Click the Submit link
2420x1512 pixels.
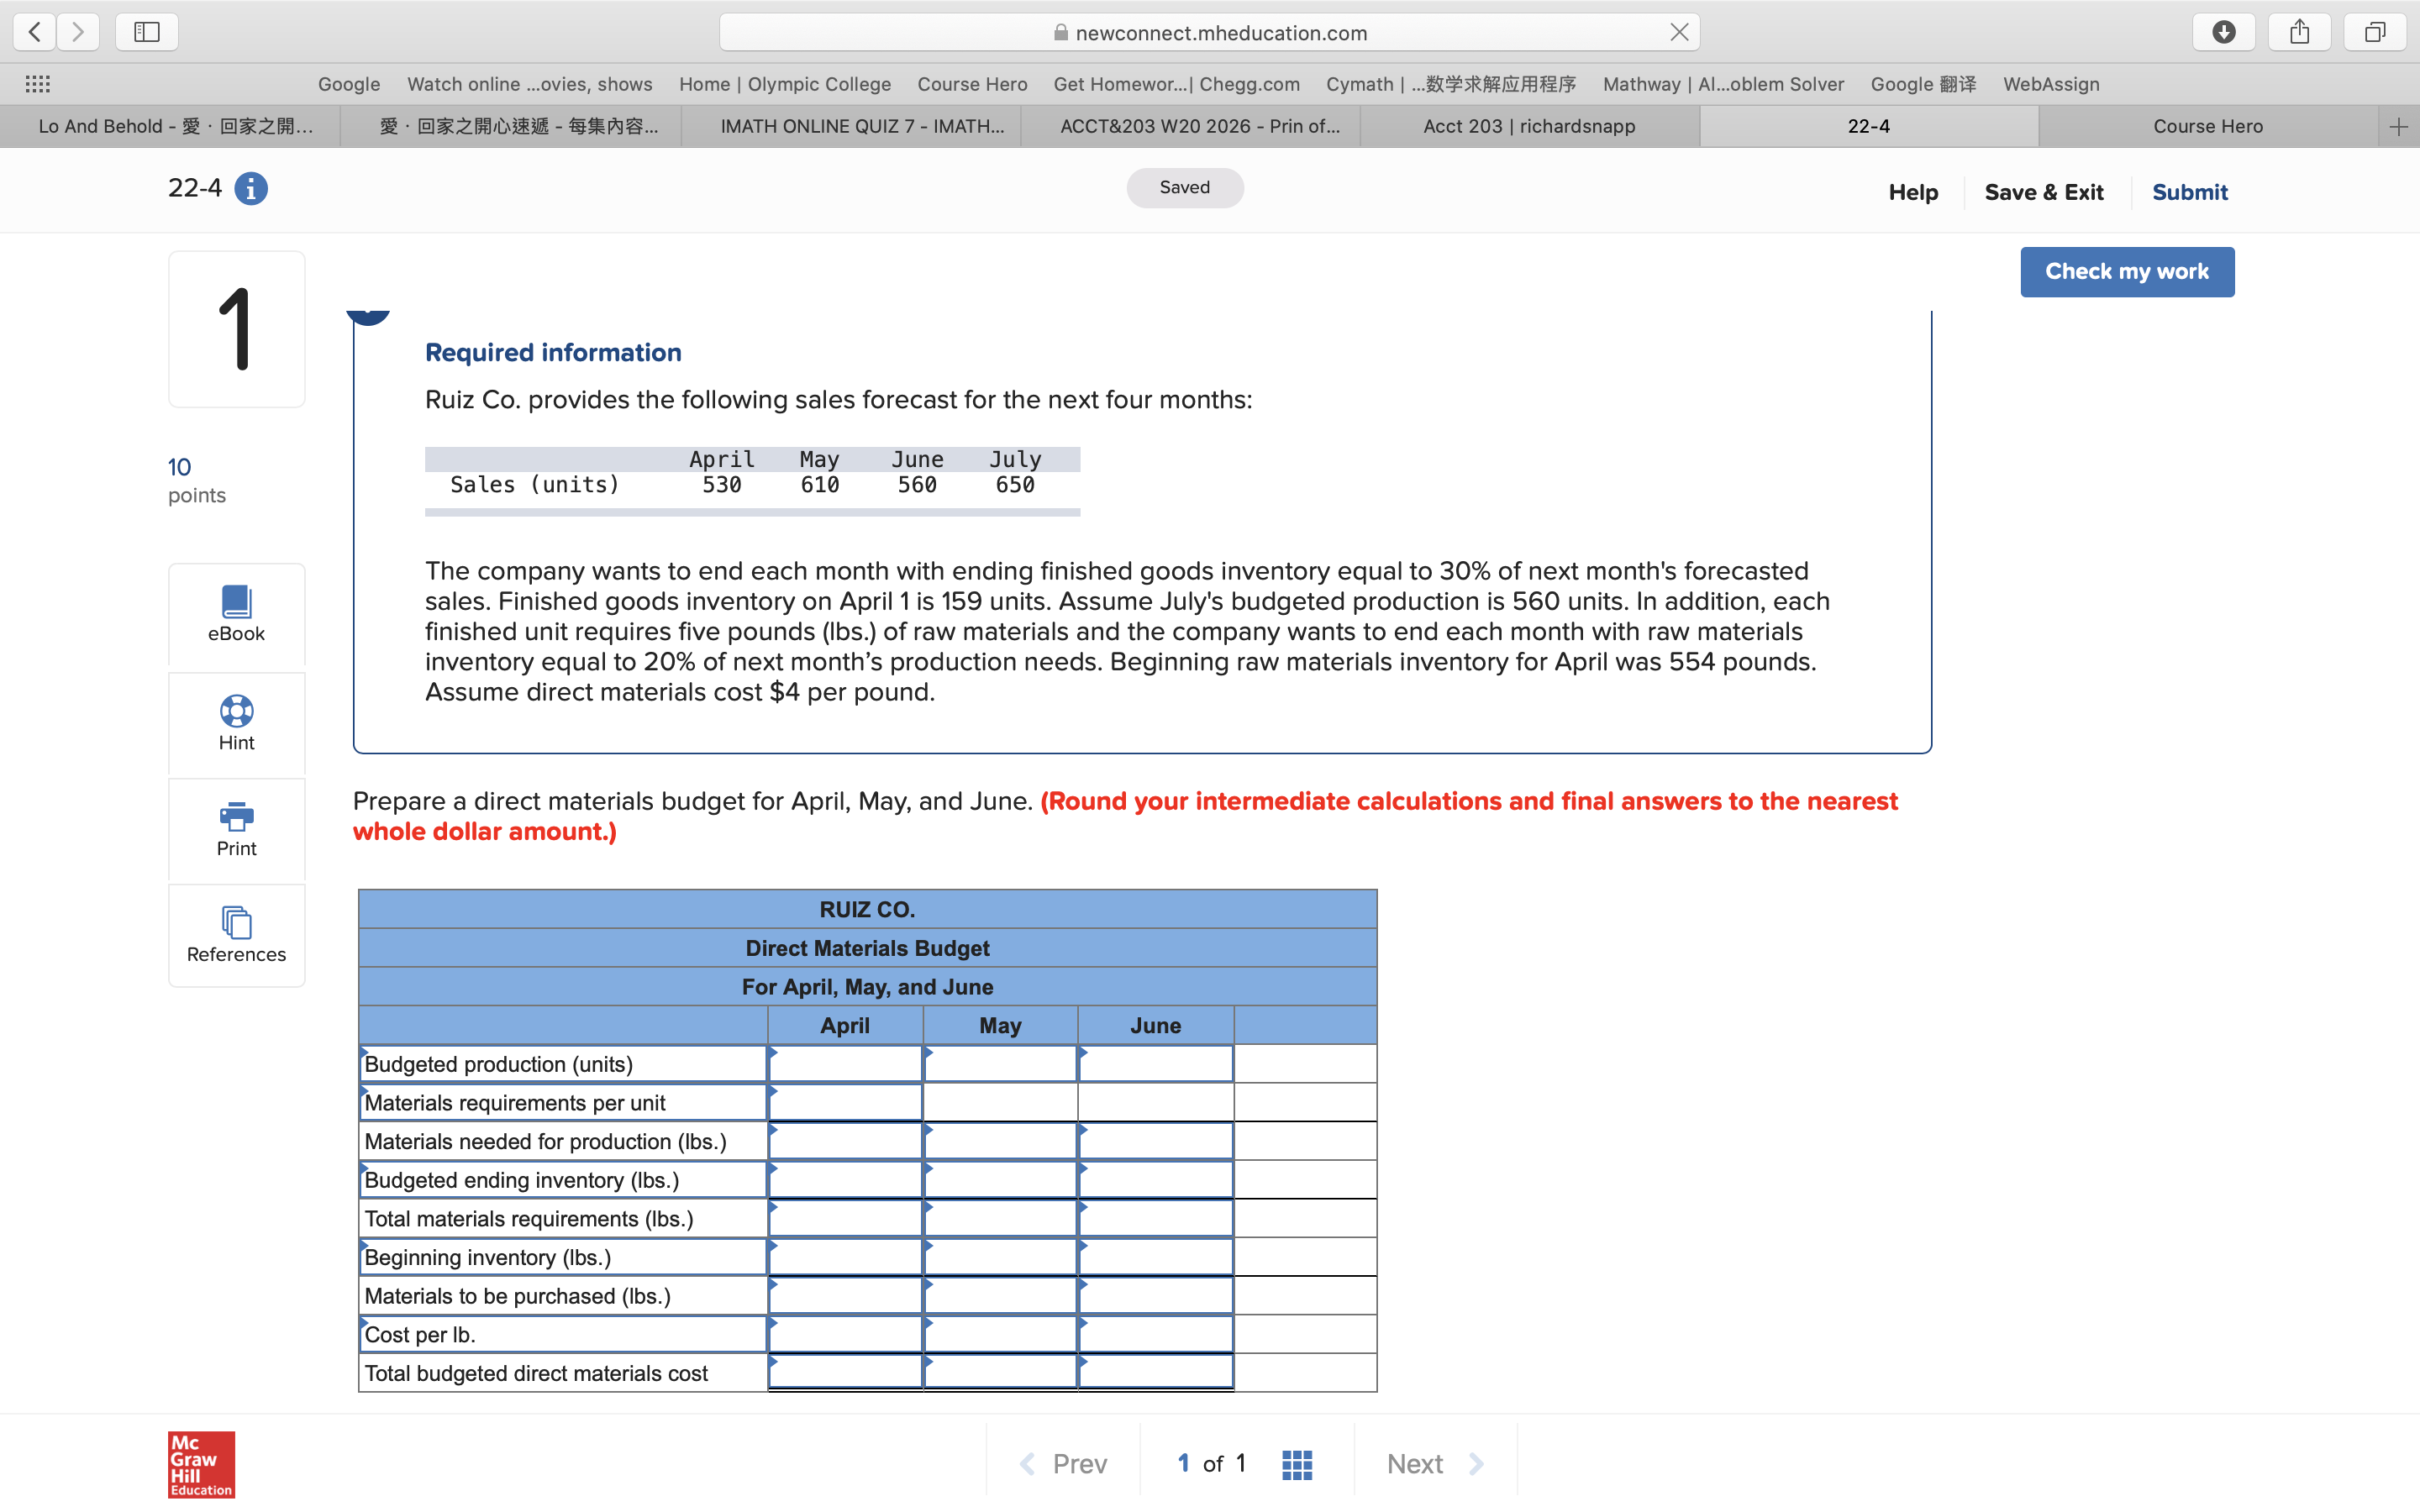2189,192
